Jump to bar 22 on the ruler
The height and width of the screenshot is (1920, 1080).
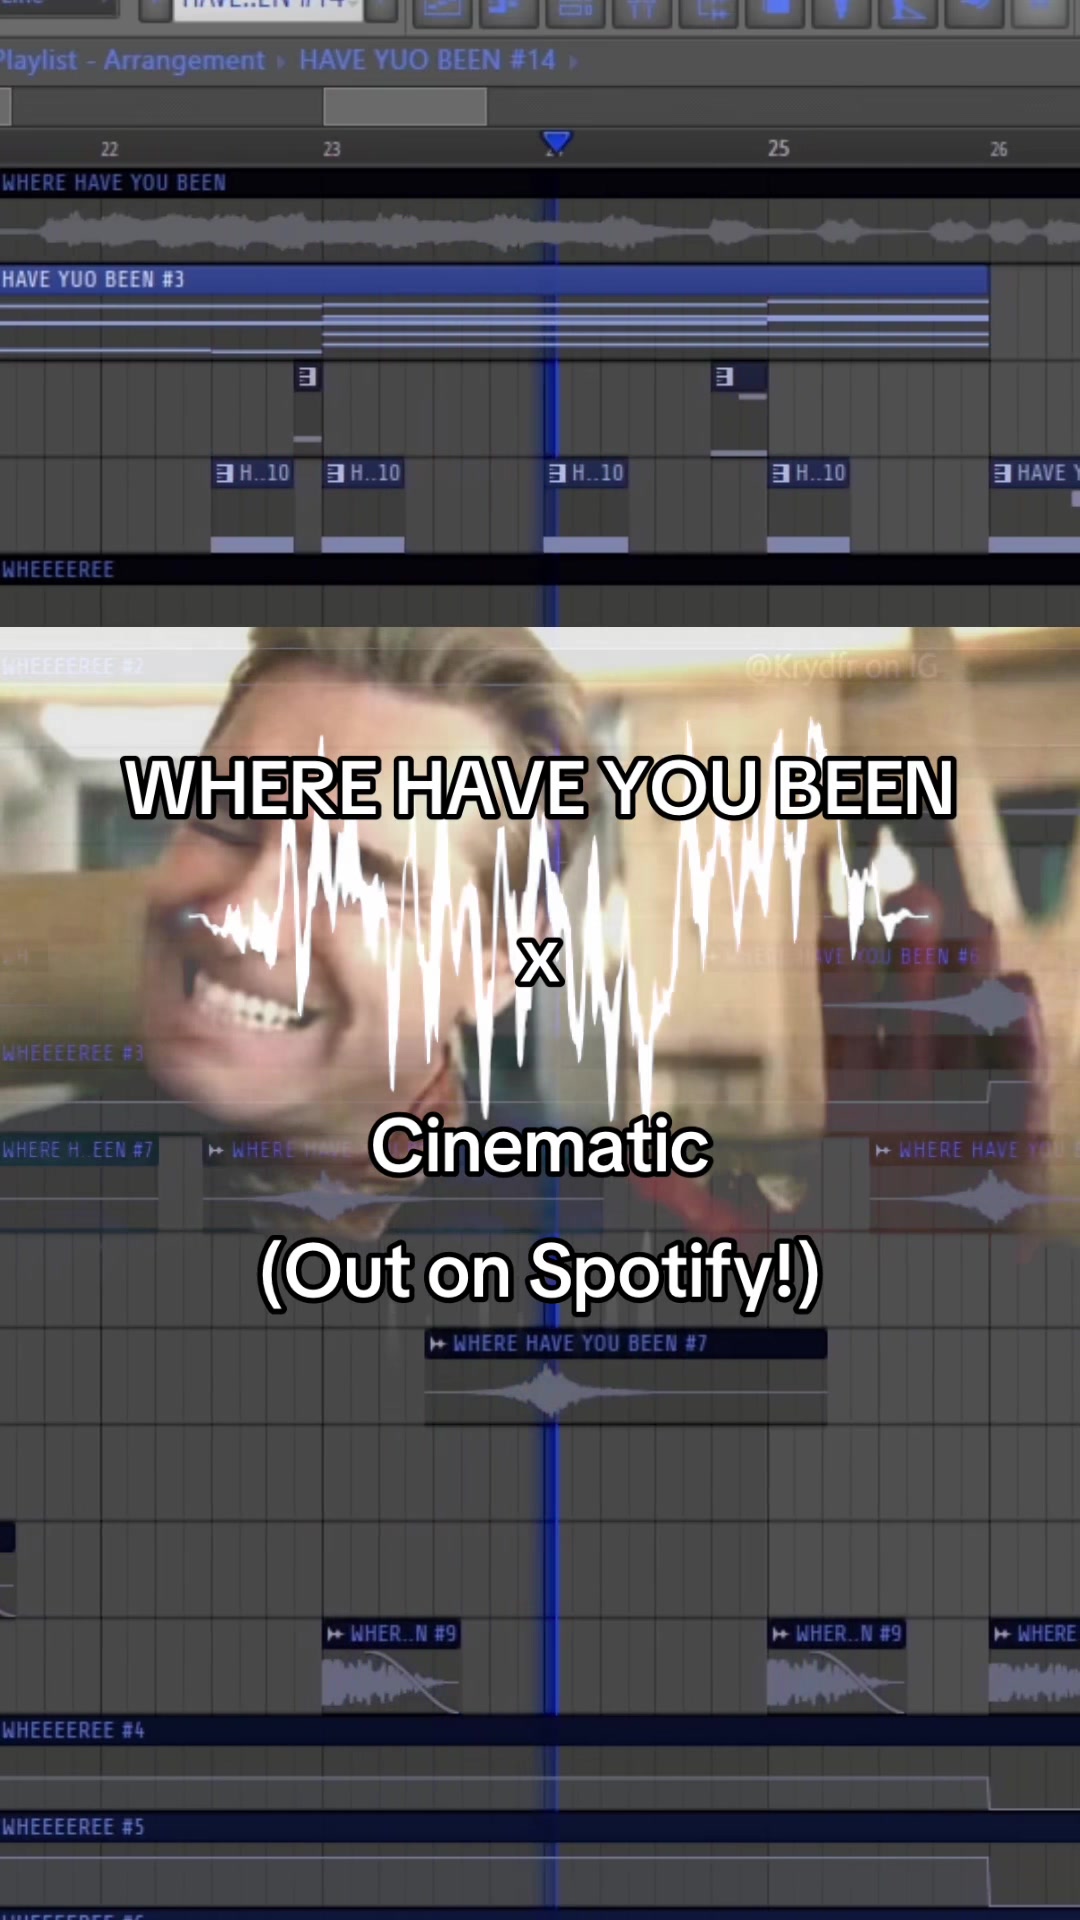tap(110, 149)
